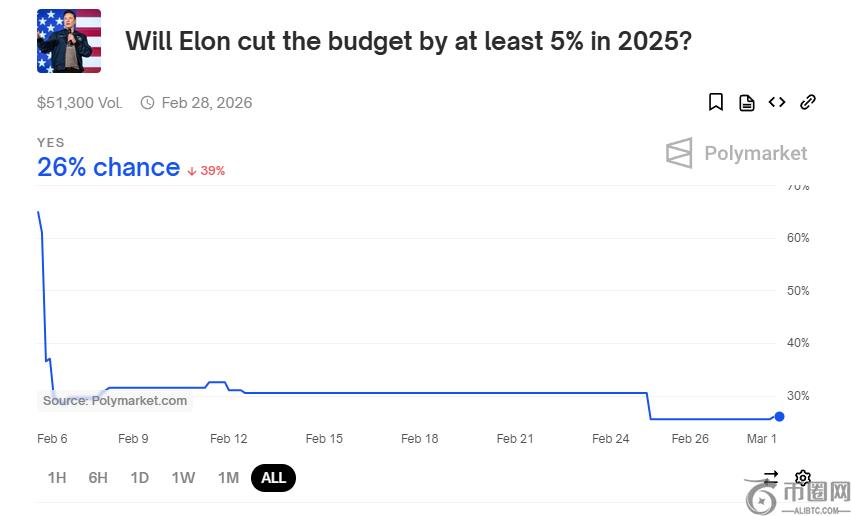Click the Polymarket logo watermark
The width and height of the screenshot is (851, 516).
tap(736, 153)
